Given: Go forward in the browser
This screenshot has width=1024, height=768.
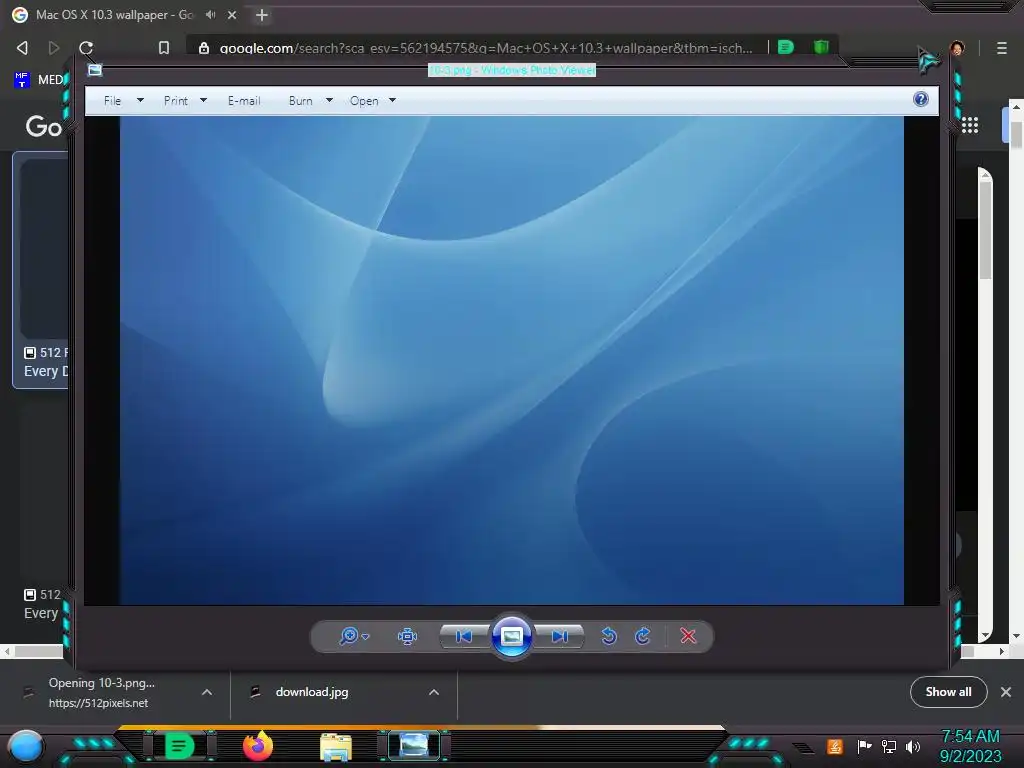Looking at the screenshot, I should tap(54, 48).
